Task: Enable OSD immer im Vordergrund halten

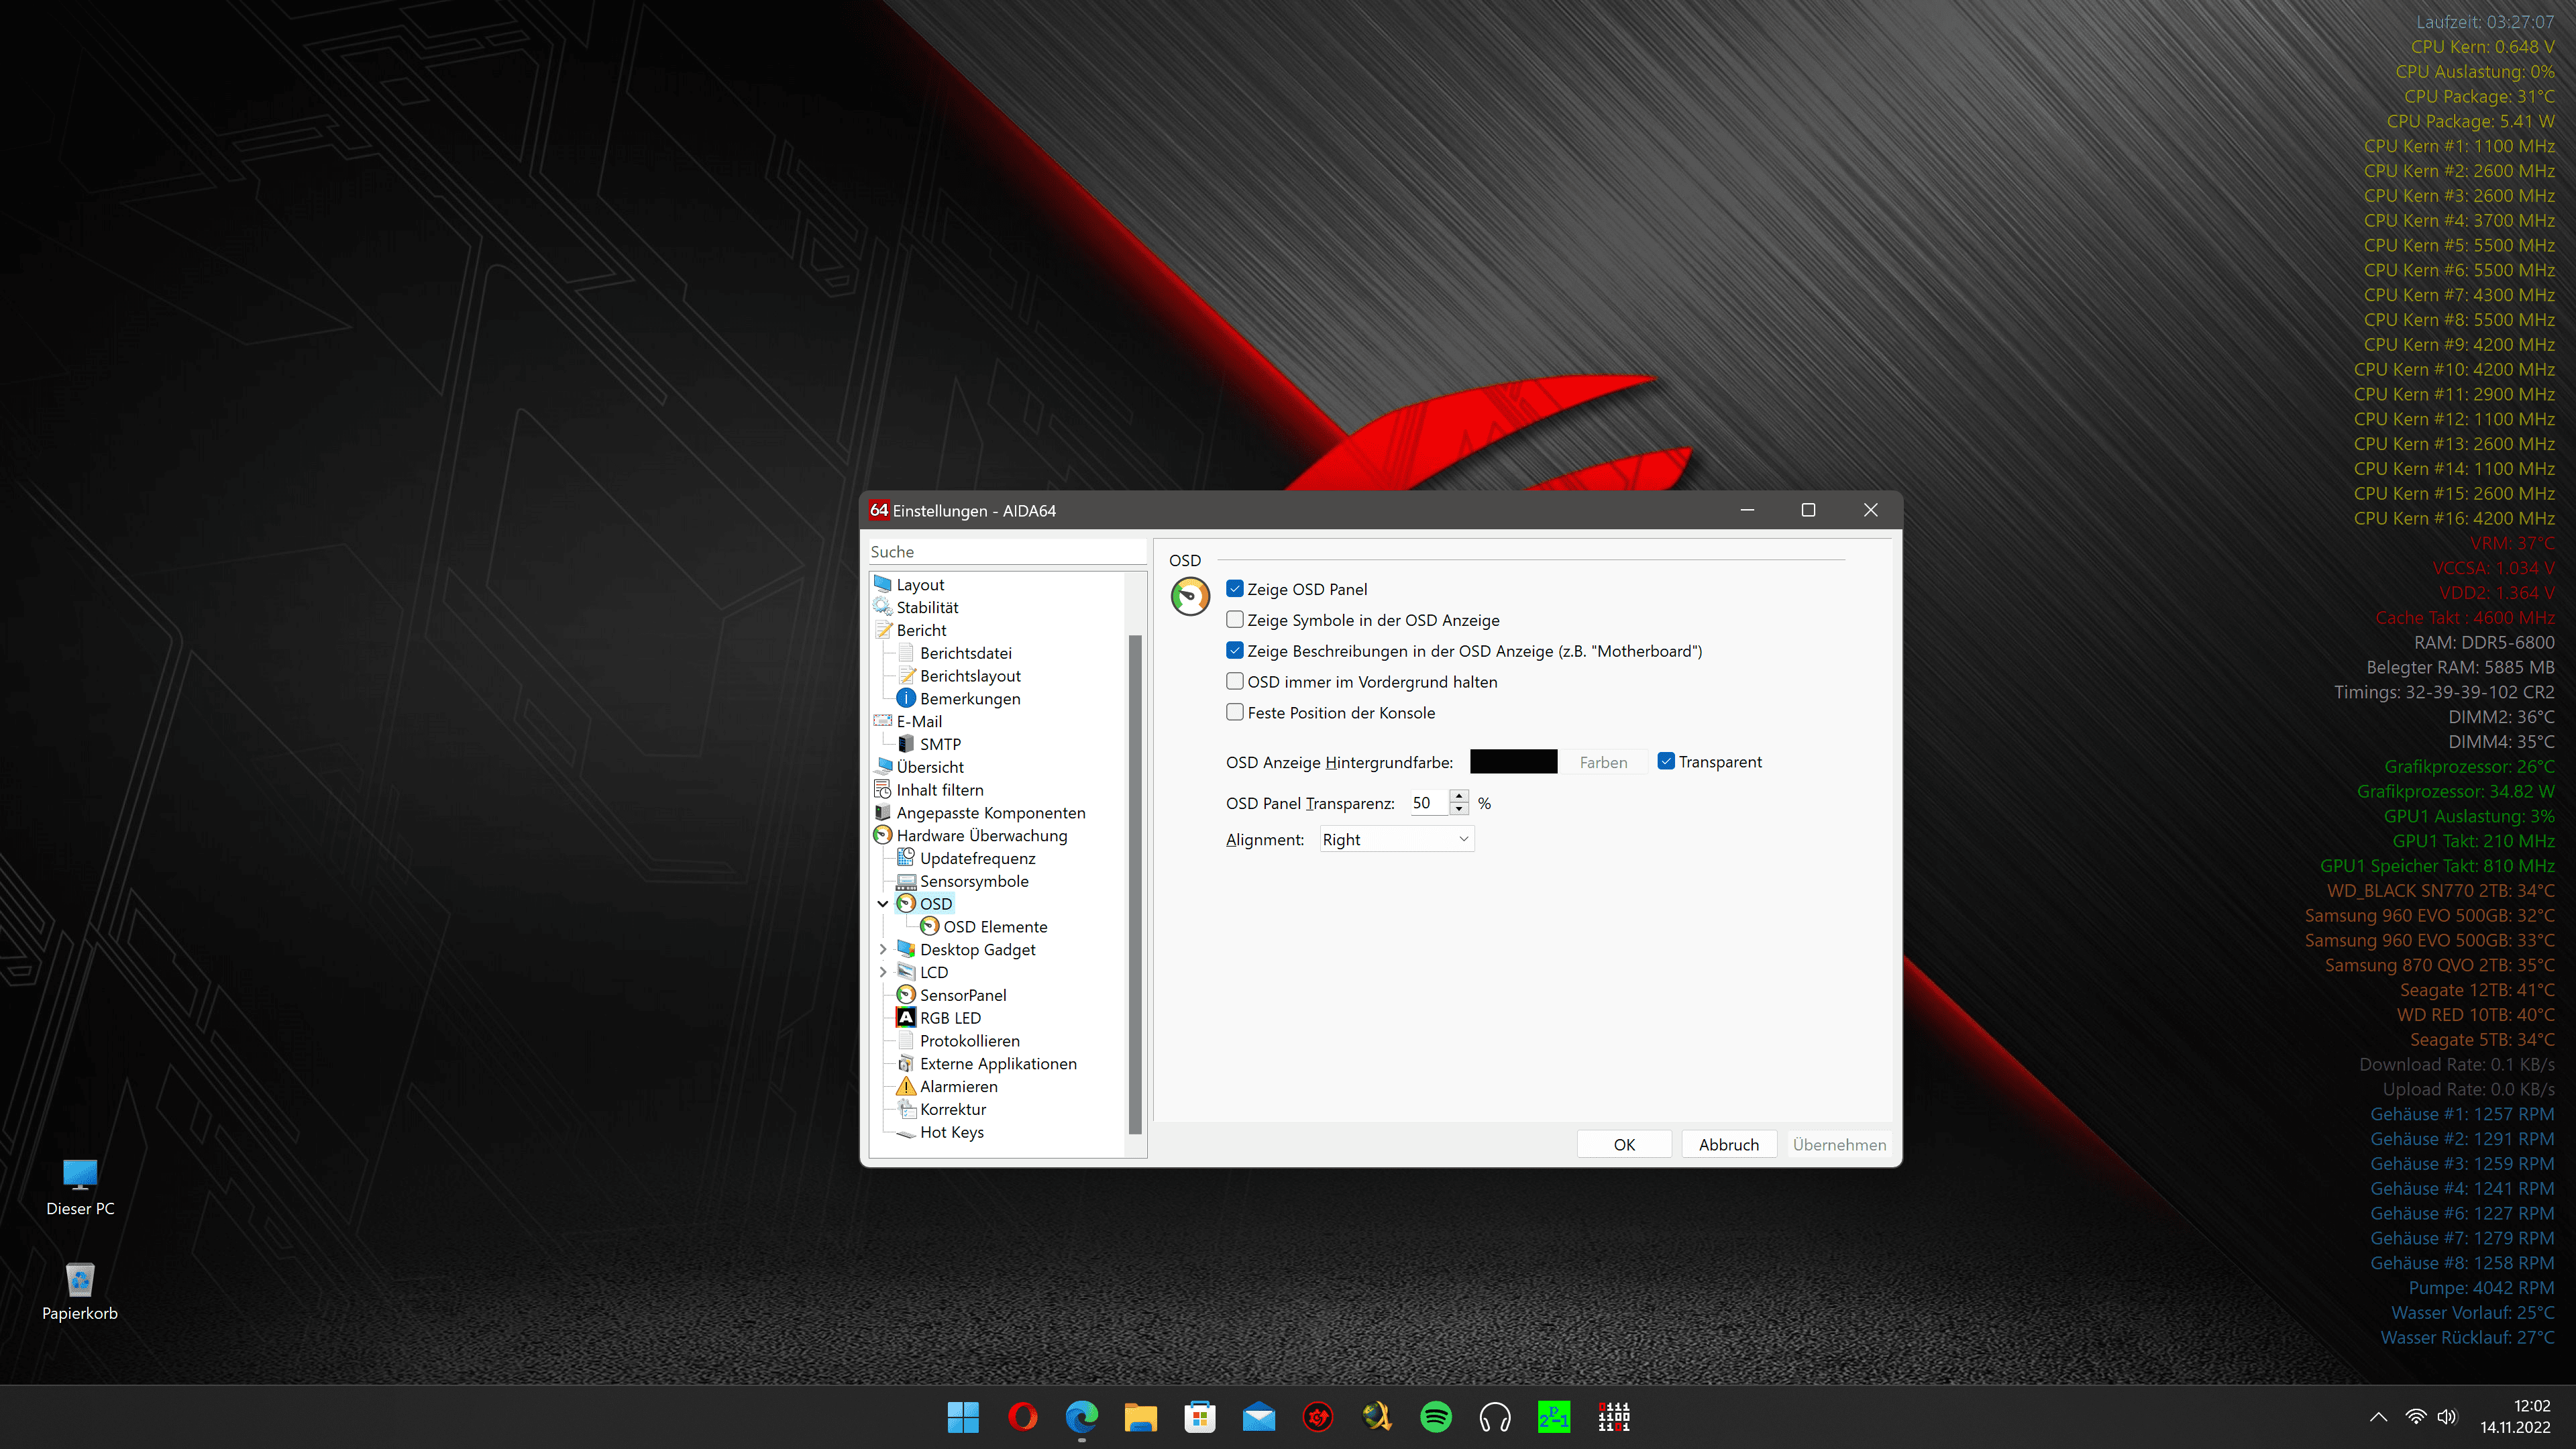Action: 1235,681
